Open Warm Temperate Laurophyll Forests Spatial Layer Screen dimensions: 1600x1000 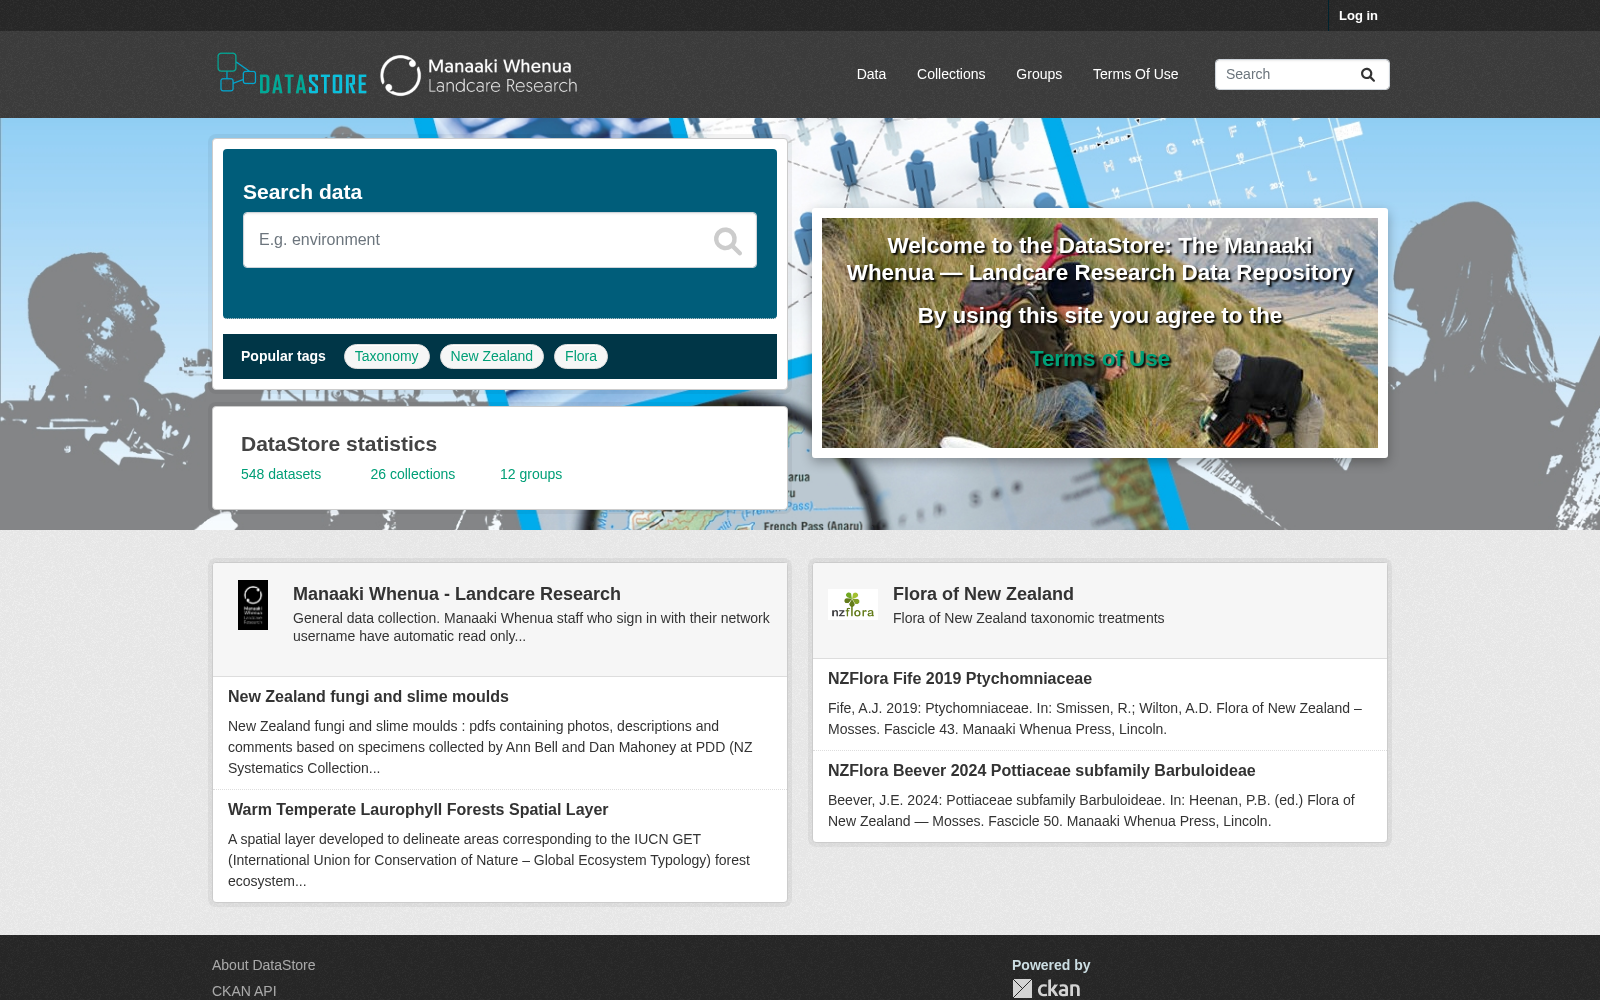[x=418, y=810]
